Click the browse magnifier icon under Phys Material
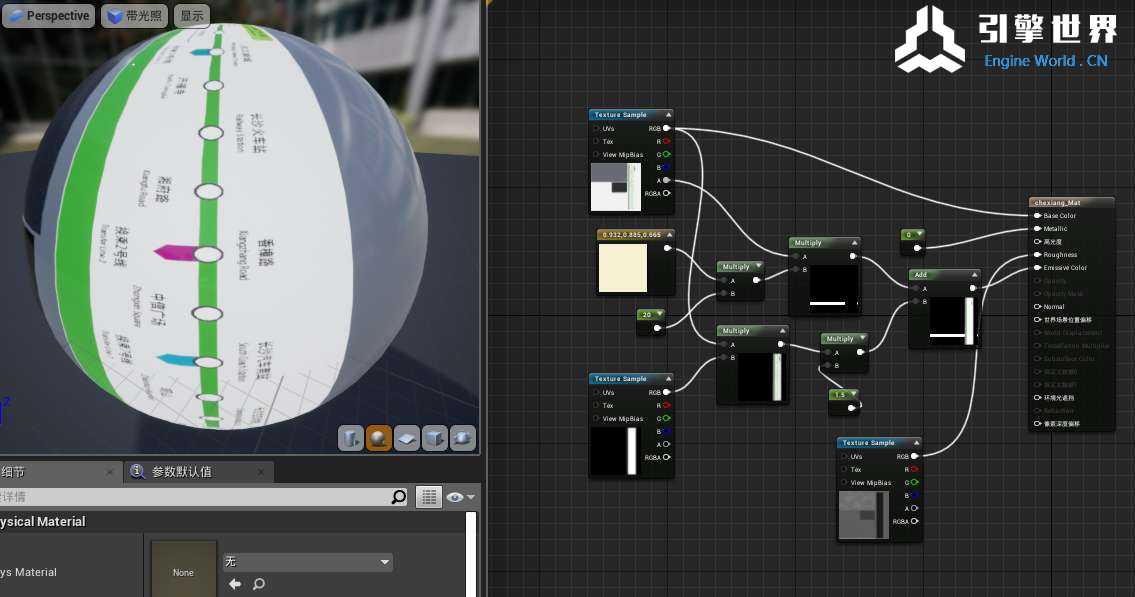Image resolution: width=1135 pixels, height=597 pixels. [259, 584]
